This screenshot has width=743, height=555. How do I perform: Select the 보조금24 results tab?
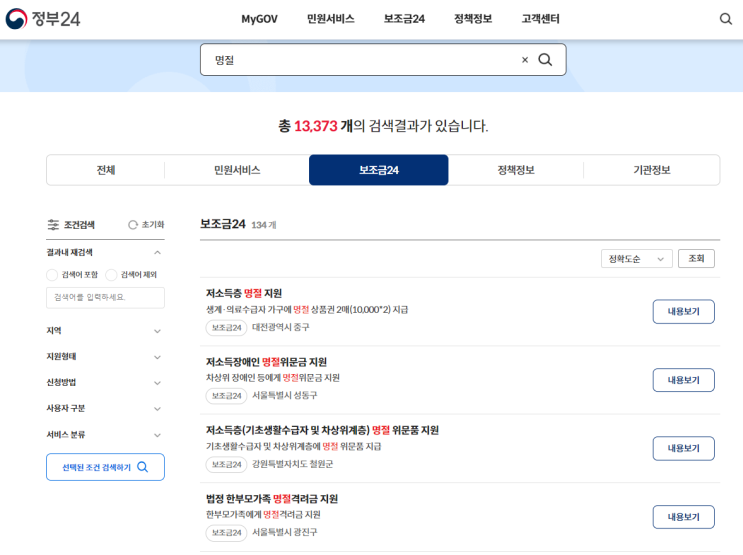tap(379, 170)
